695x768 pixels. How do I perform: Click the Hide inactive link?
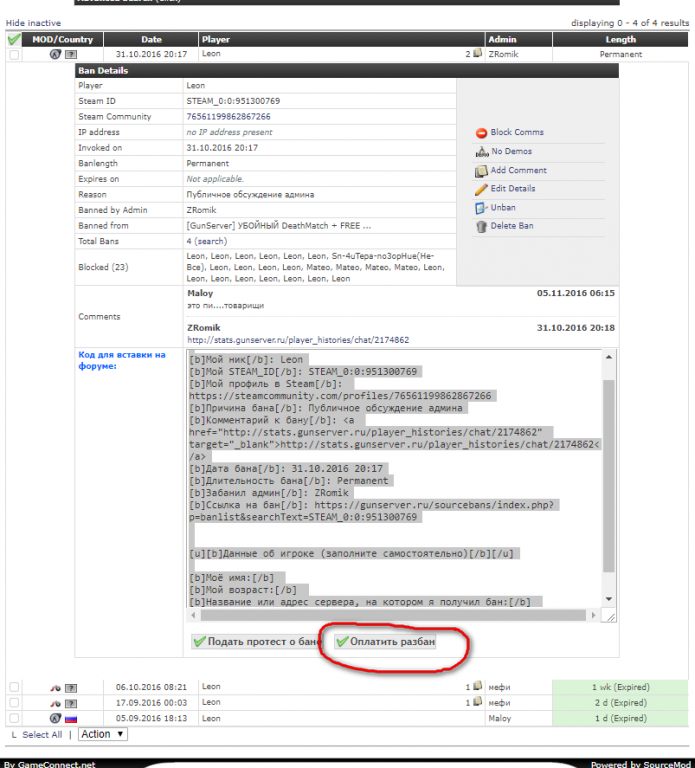[x=33, y=23]
